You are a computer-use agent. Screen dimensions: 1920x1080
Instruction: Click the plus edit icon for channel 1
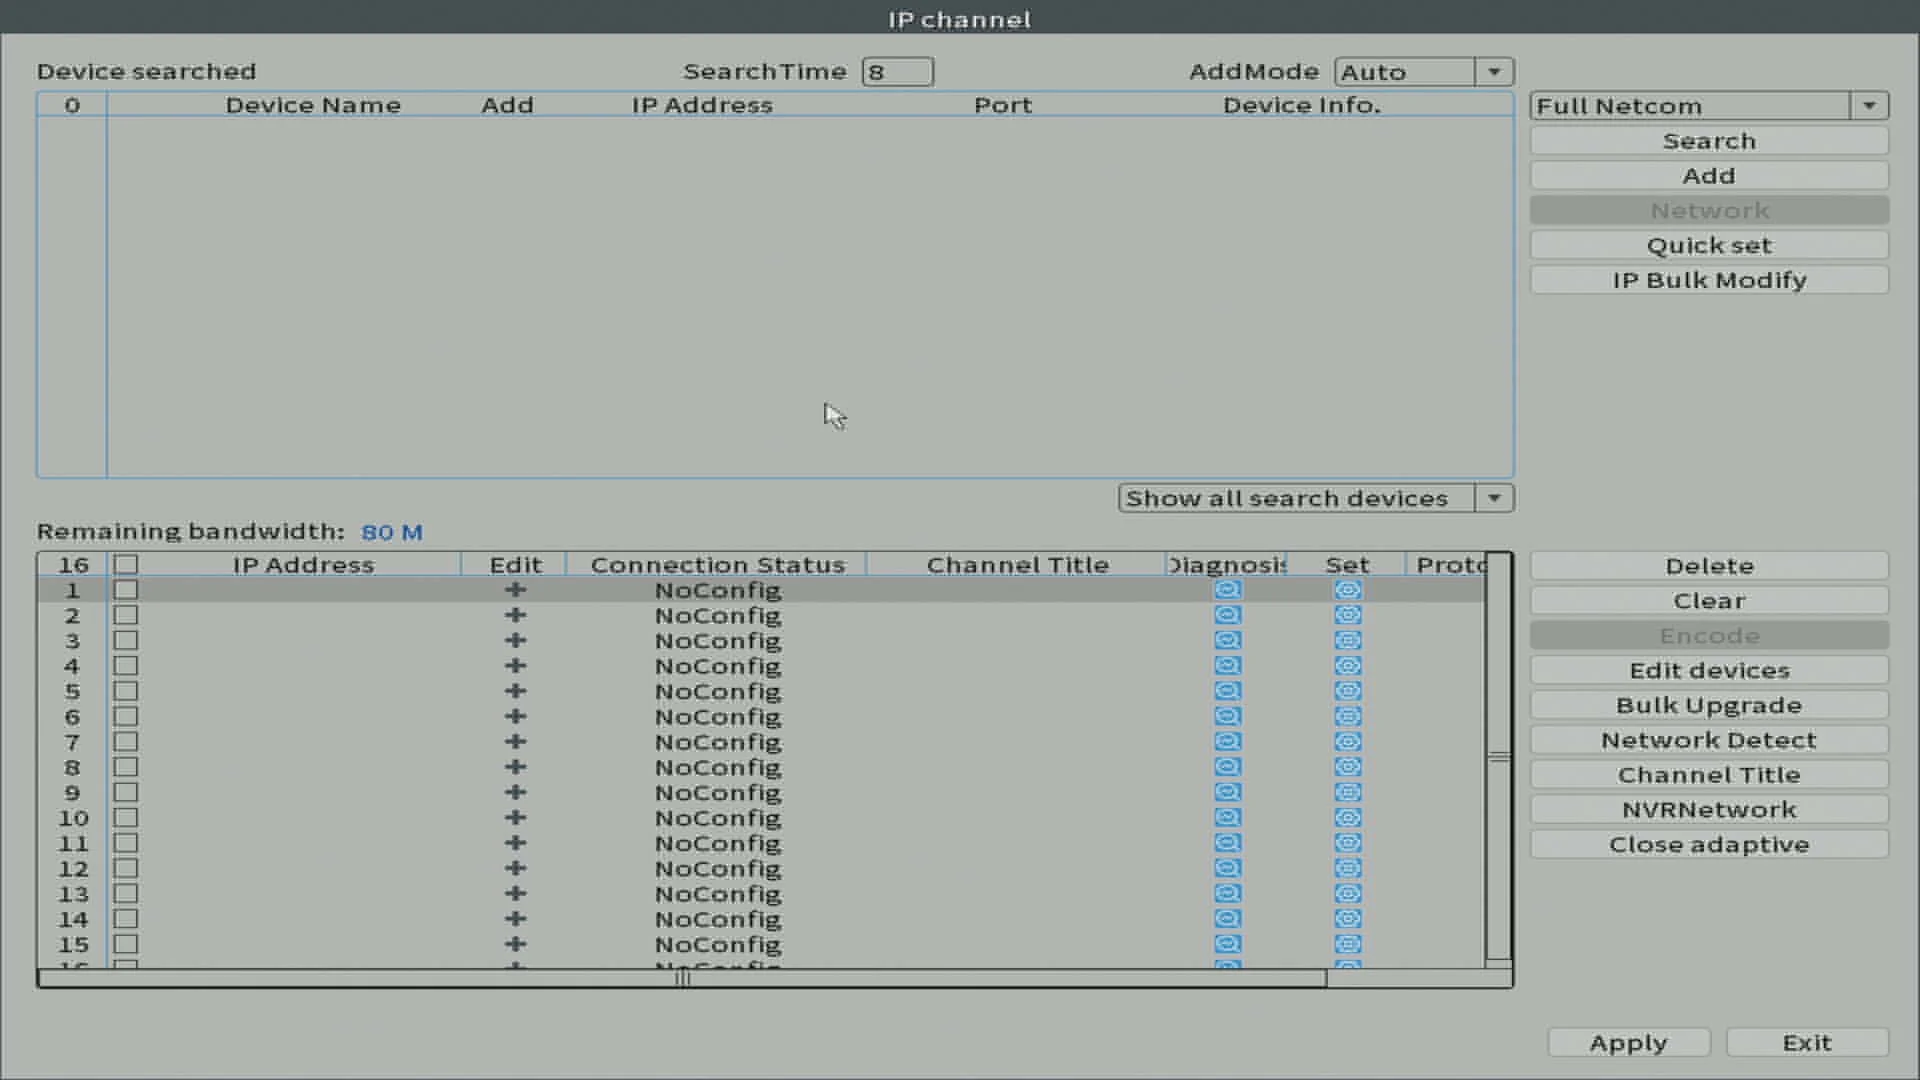point(515,590)
